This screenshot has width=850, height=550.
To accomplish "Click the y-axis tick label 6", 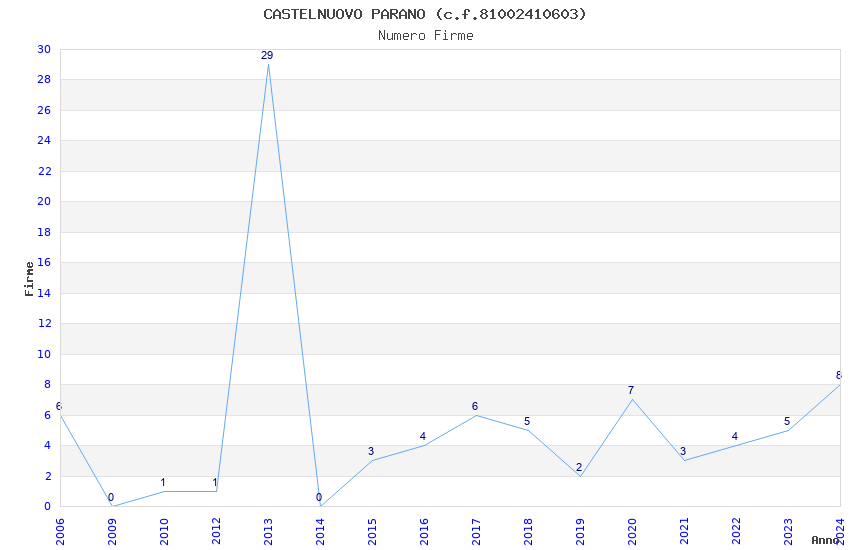I will [48, 415].
